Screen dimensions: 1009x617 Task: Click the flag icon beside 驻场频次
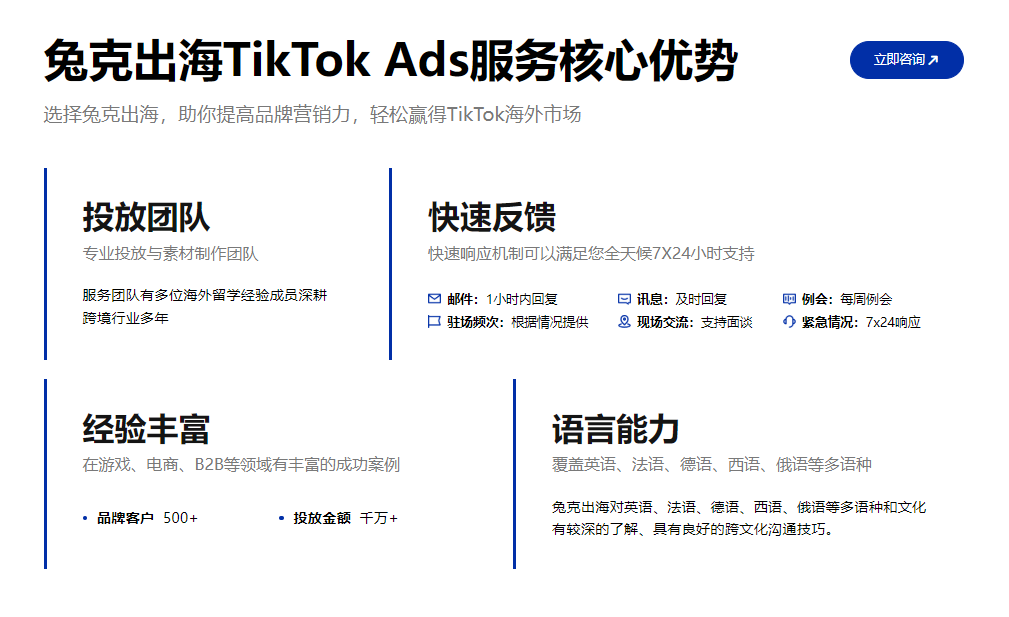tap(434, 322)
